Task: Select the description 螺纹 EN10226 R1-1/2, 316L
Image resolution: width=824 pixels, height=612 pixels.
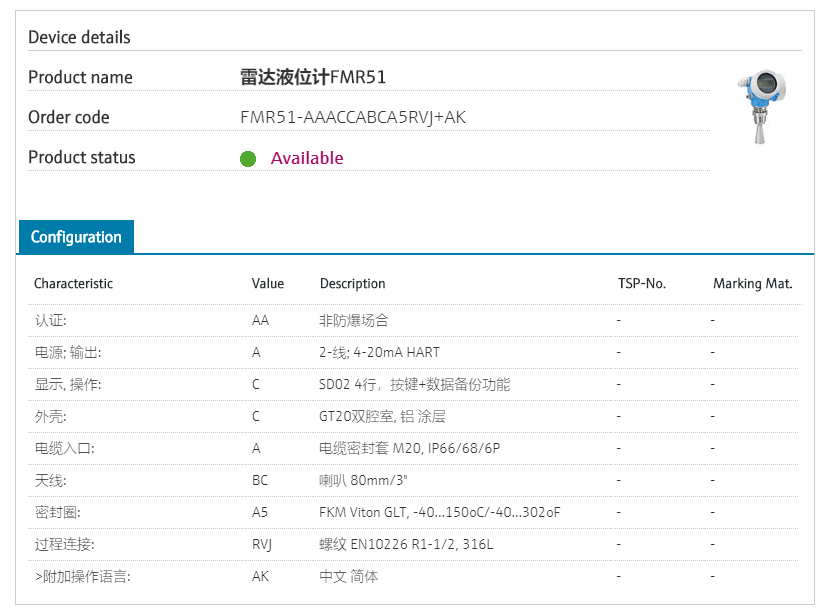Action: pos(406,545)
